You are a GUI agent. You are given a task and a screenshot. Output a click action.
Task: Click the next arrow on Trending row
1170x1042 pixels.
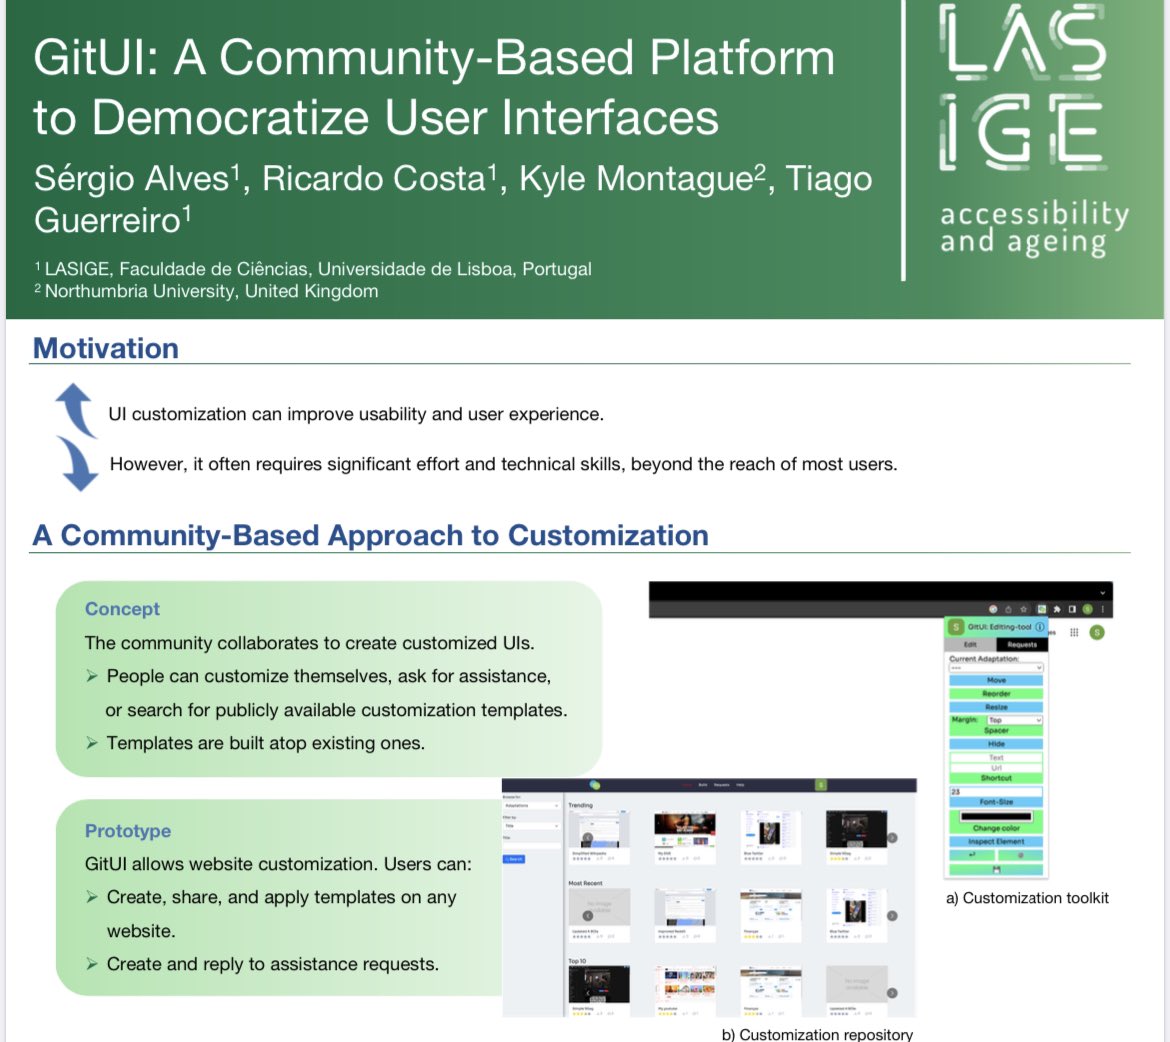pyautogui.click(x=892, y=837)
